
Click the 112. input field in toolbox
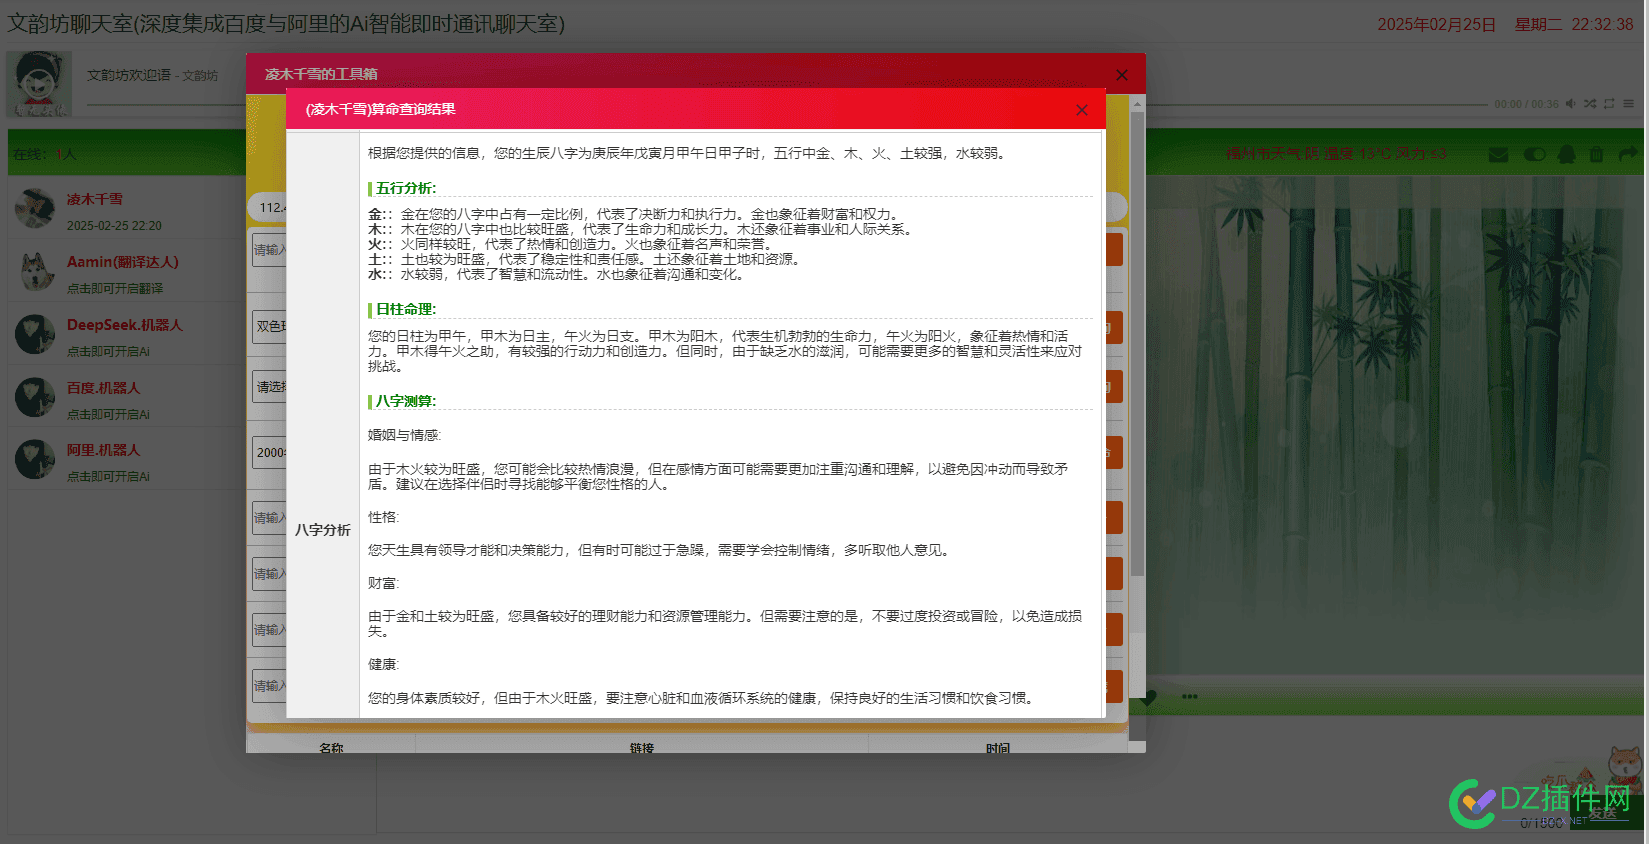[267, 207]
